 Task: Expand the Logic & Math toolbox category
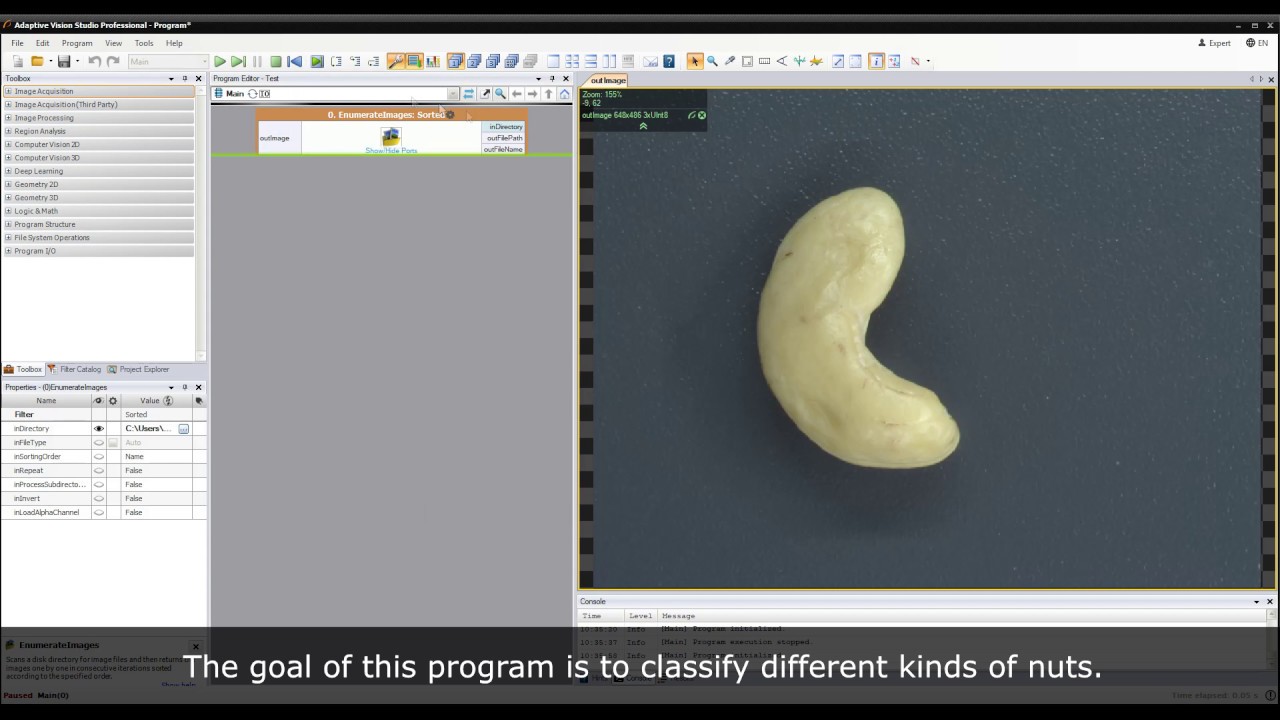[x=9, y=211]
